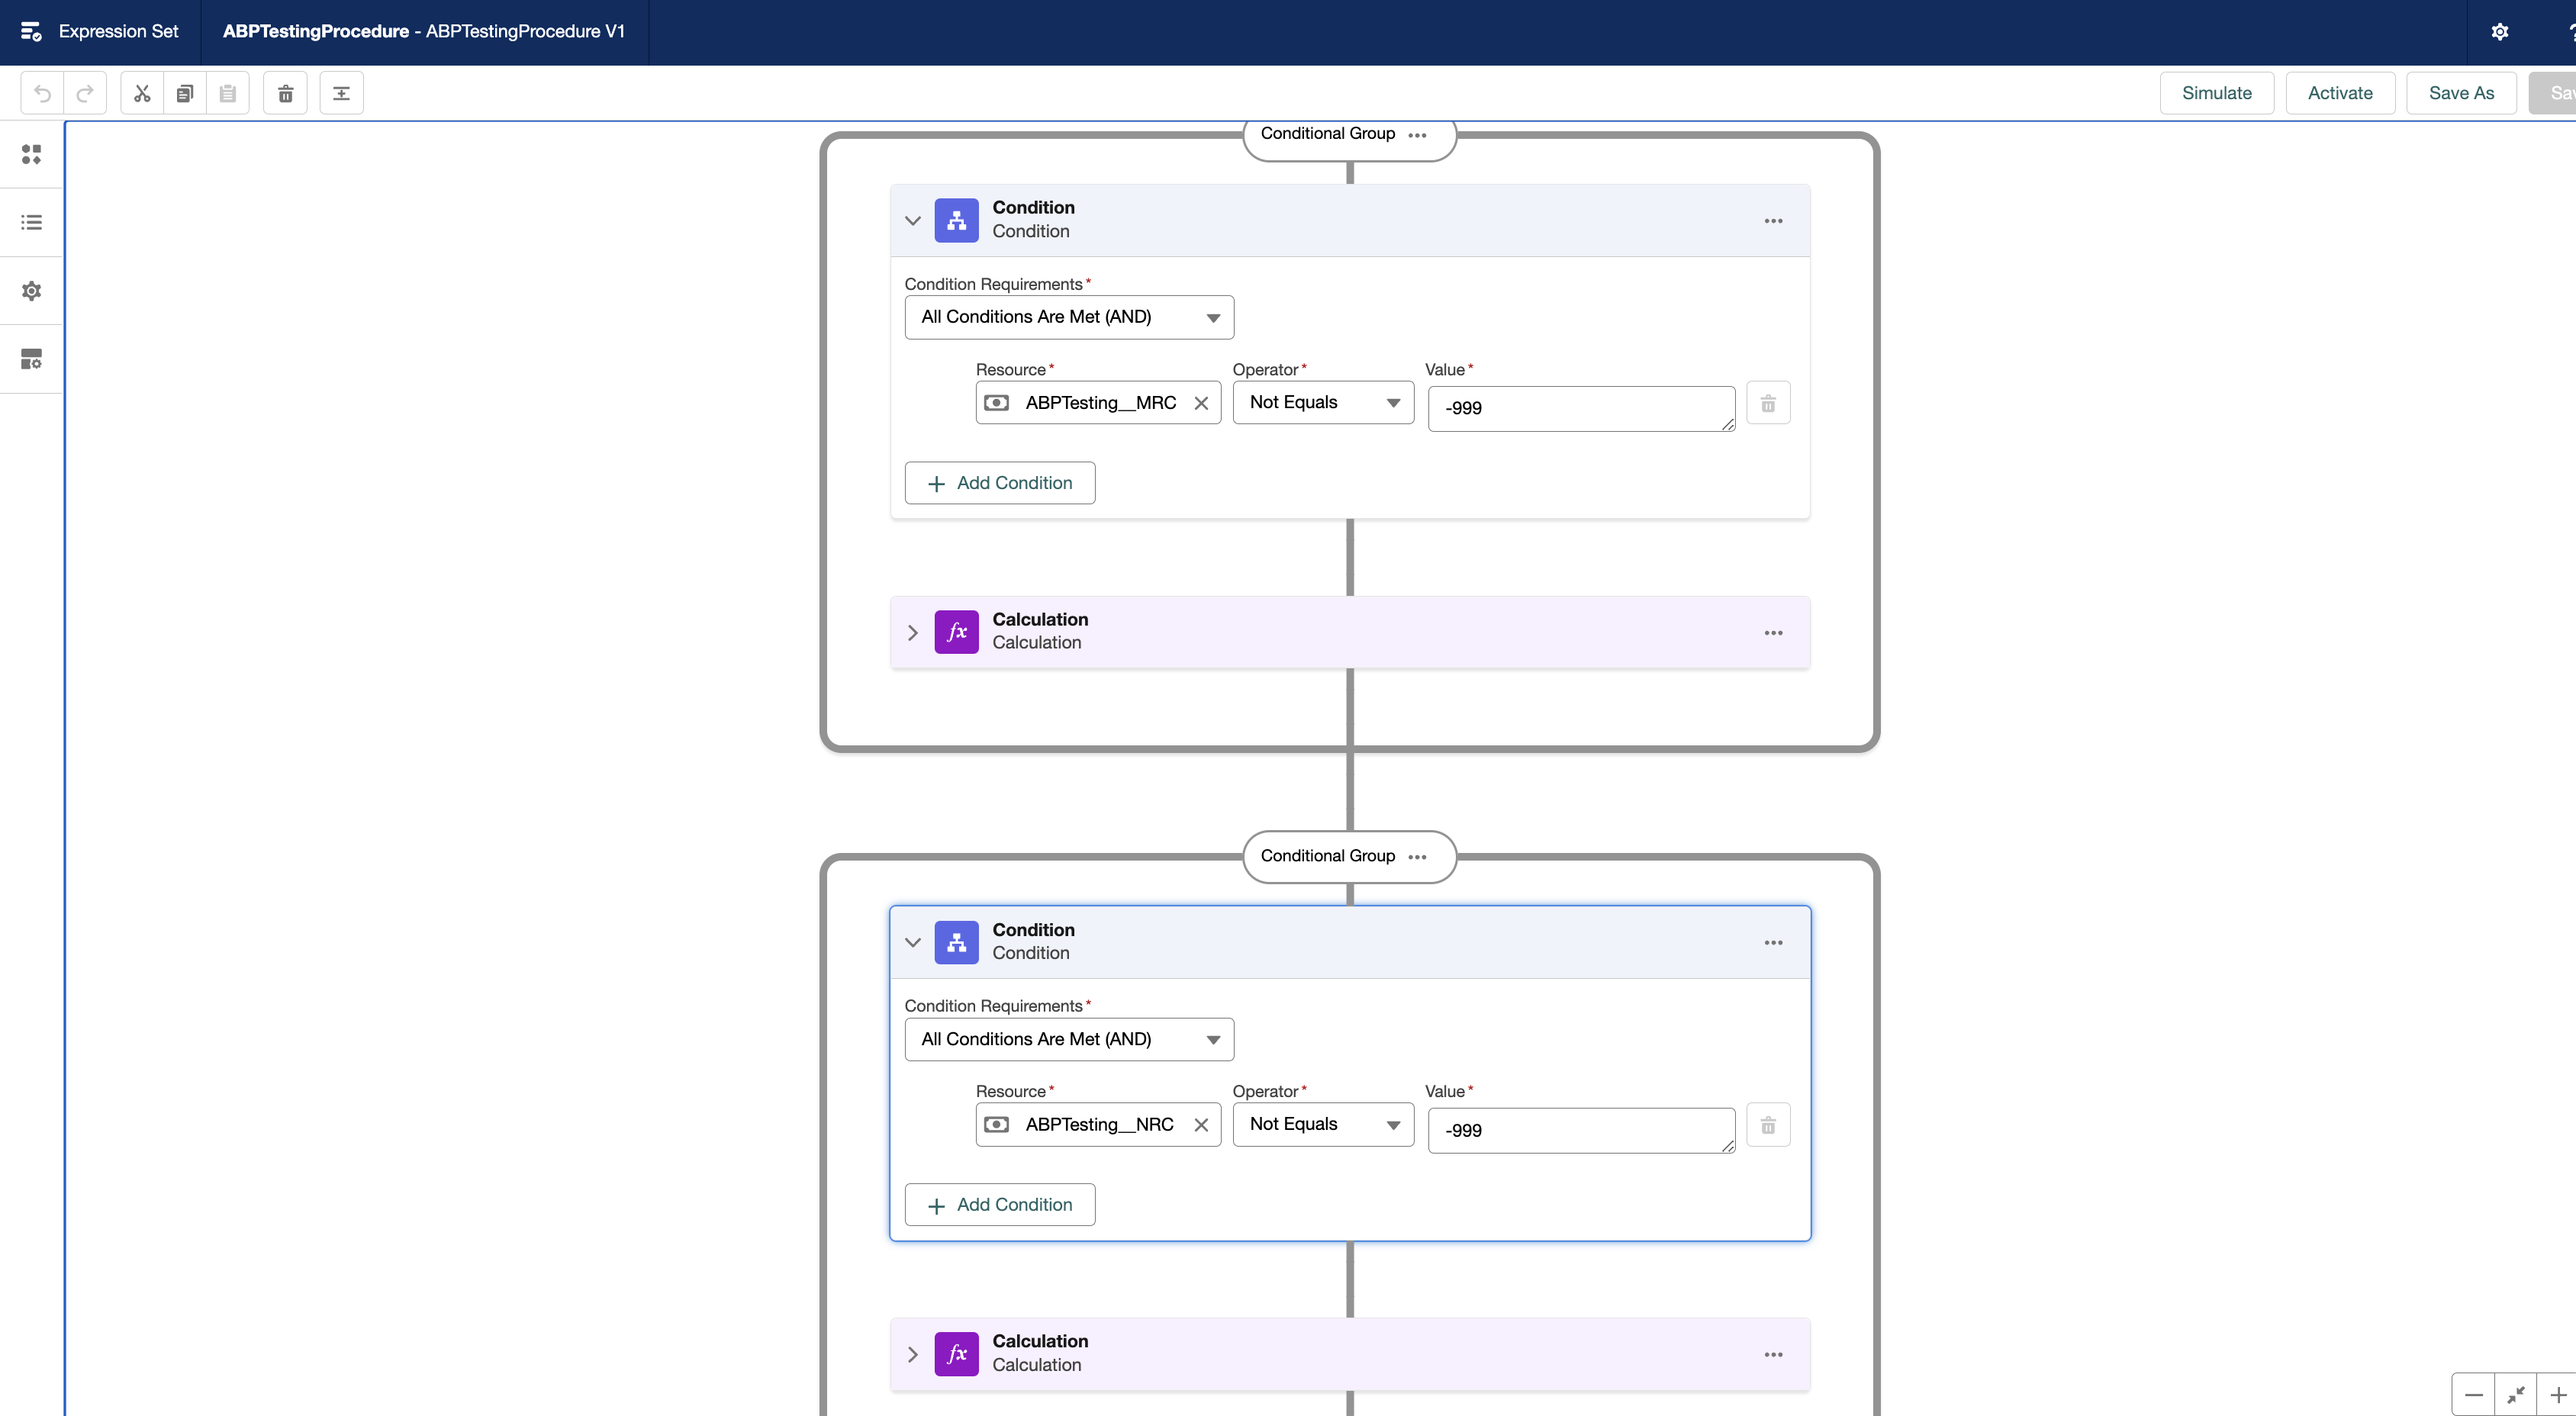The height and width of the screenshot is (1416, 2576).
Task: Click the zoom out minus icon
Action: click(x=2474, y=1395)
